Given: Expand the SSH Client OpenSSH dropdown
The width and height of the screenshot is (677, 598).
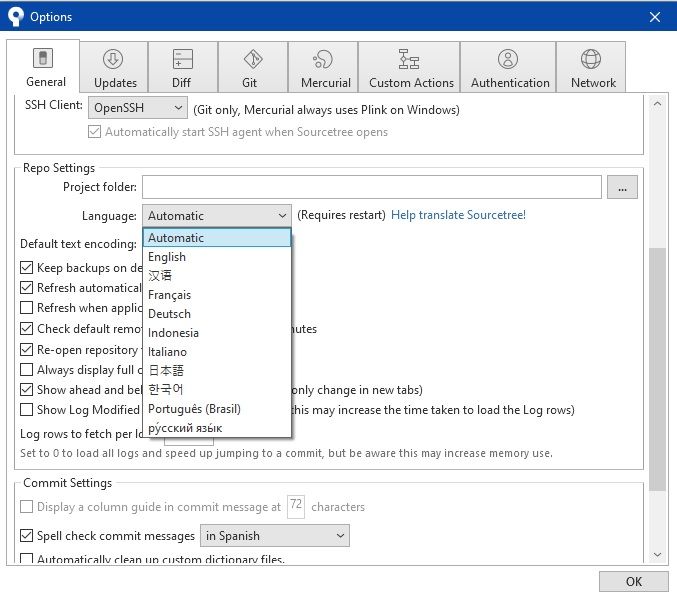Looking at the screenshot, I should point(138,108).
